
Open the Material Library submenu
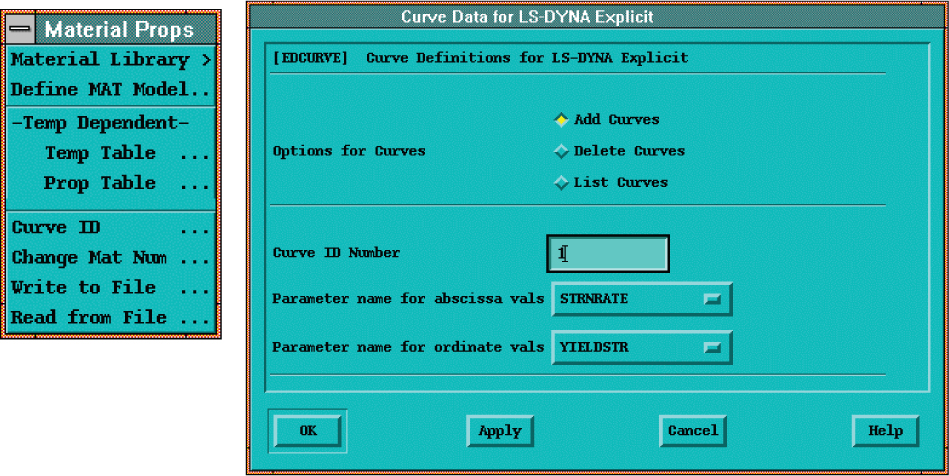[111, 59]
